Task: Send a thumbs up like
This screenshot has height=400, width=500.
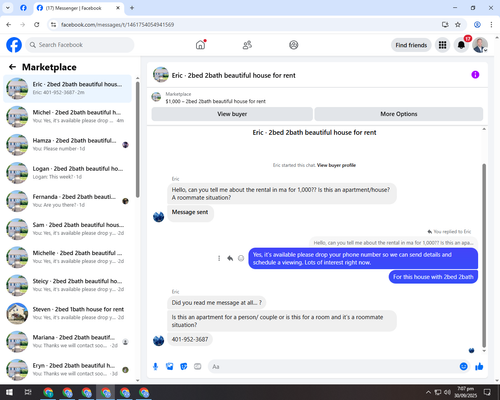Action: coord(479,367)
